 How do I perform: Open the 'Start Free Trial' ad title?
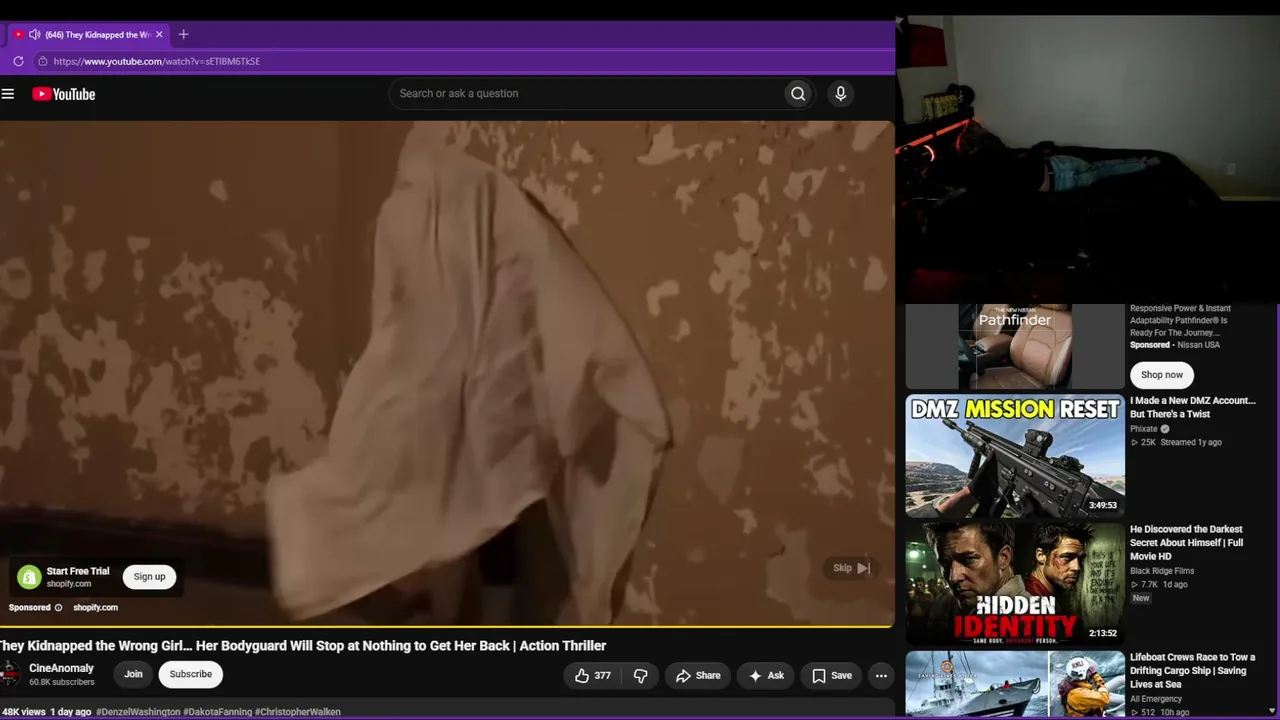coord(78,571)
